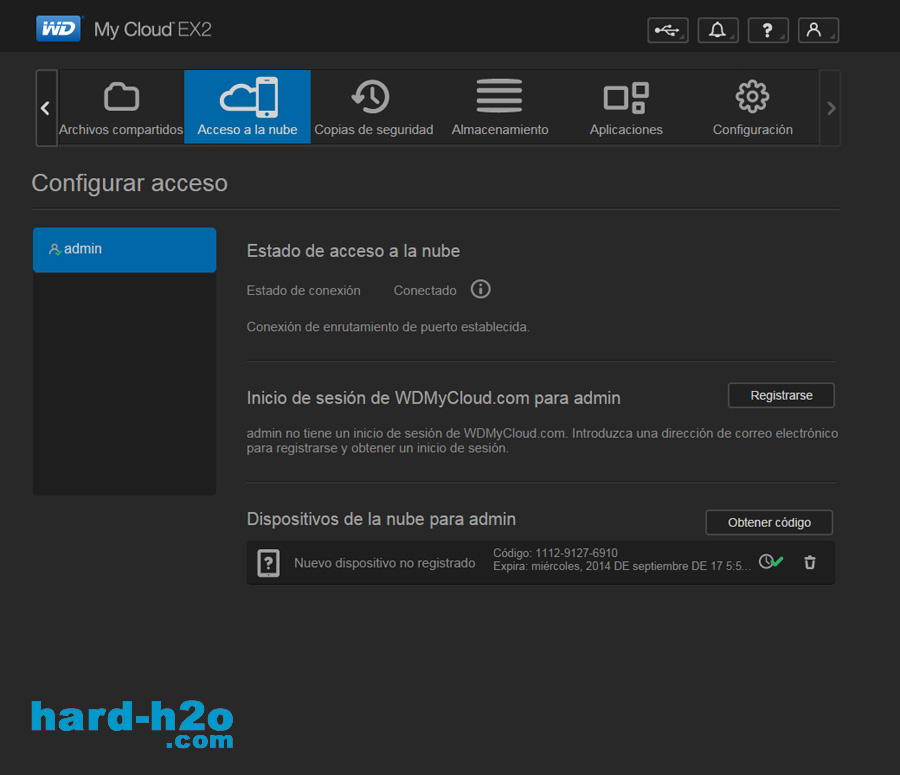Click the Obtener código button
The image size is (900, 775).
(769, 522)
